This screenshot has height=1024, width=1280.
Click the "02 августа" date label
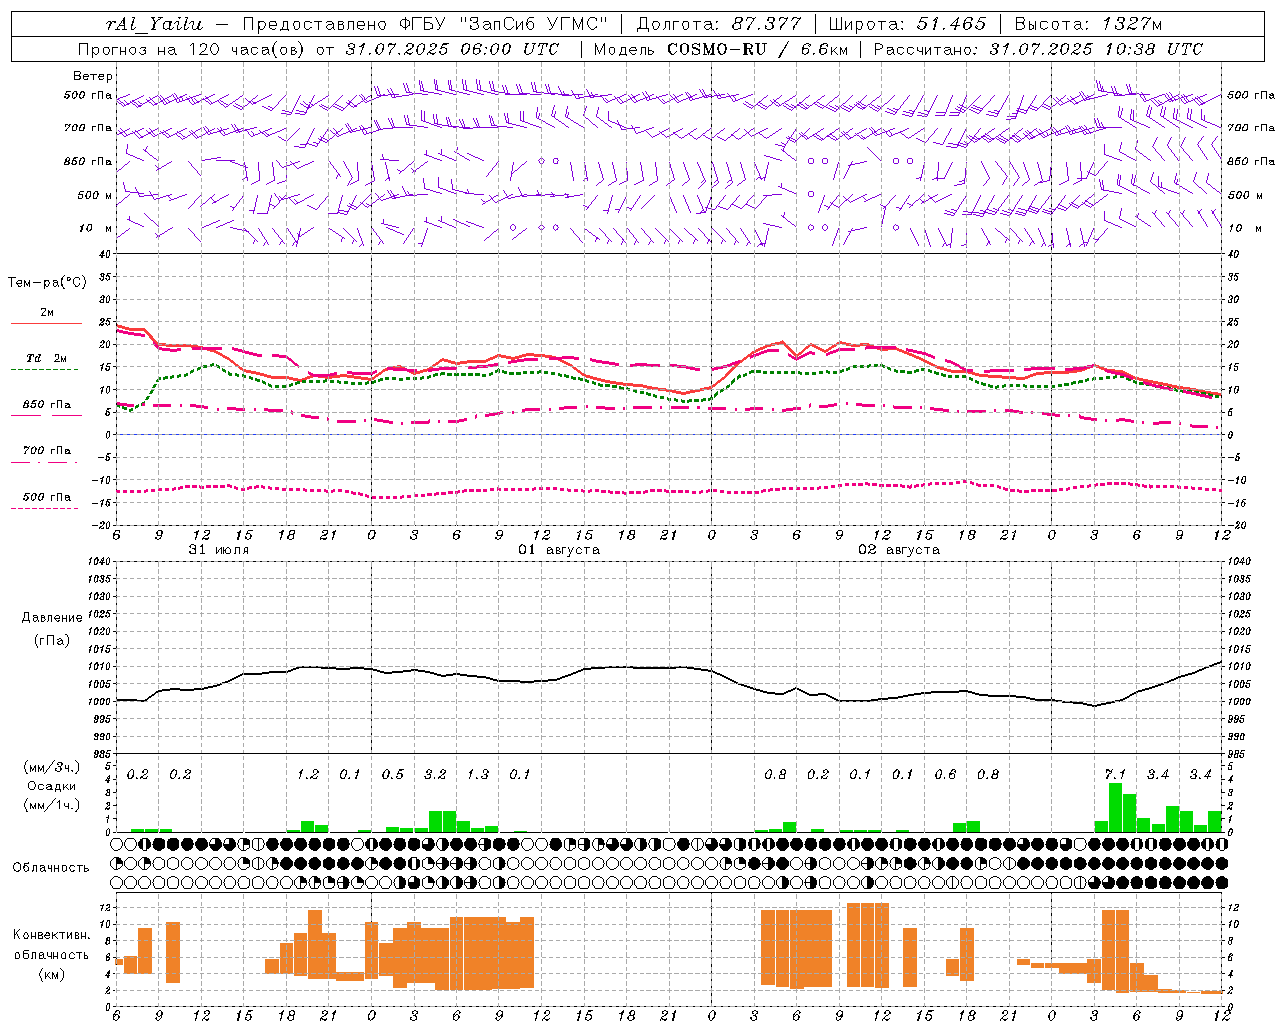[899, 550]
